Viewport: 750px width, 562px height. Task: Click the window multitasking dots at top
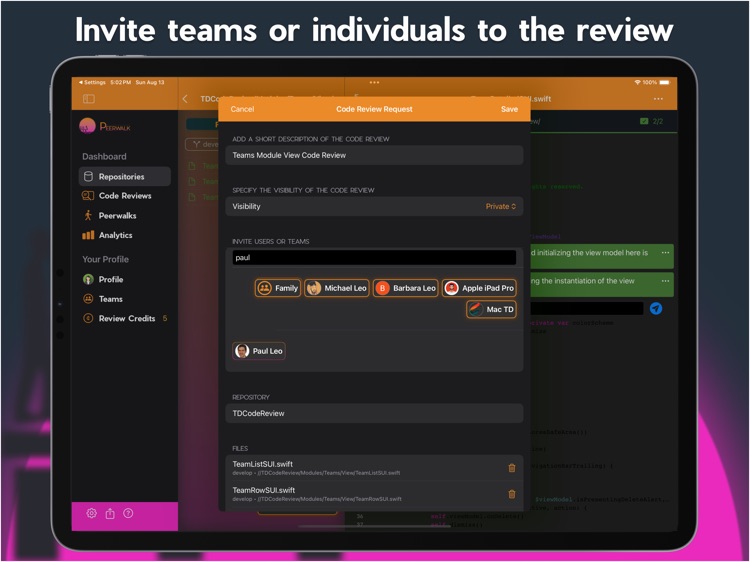click(x=374, y=83)
